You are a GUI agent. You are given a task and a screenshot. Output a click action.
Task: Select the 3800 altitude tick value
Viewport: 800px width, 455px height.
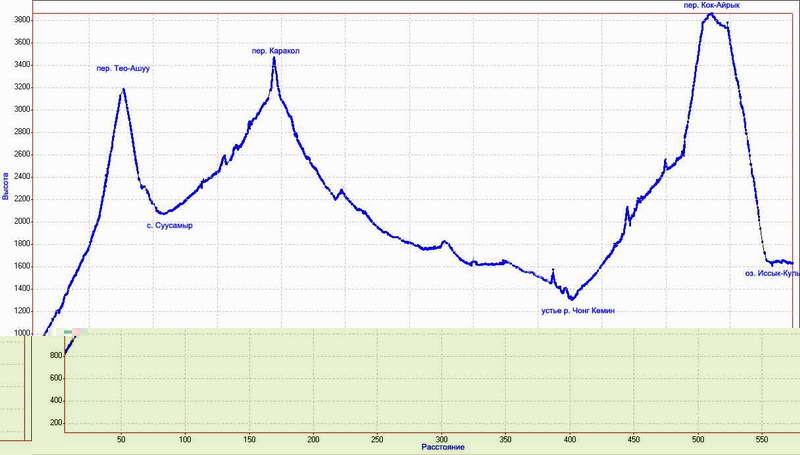22,20
